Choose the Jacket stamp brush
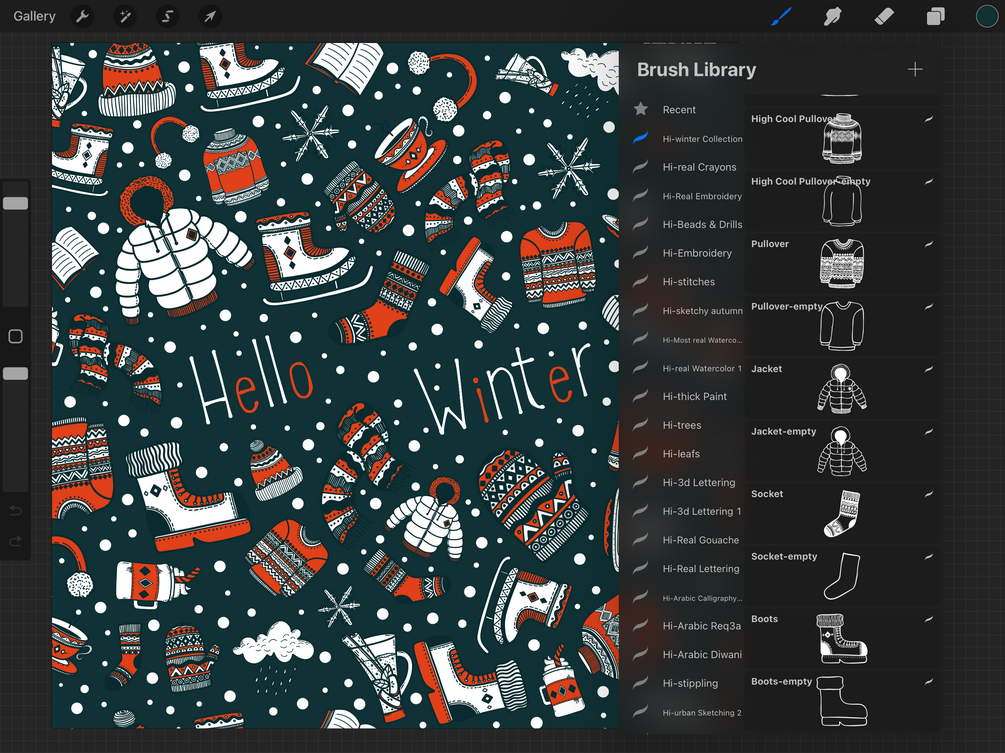 click(x=842, y=389)
